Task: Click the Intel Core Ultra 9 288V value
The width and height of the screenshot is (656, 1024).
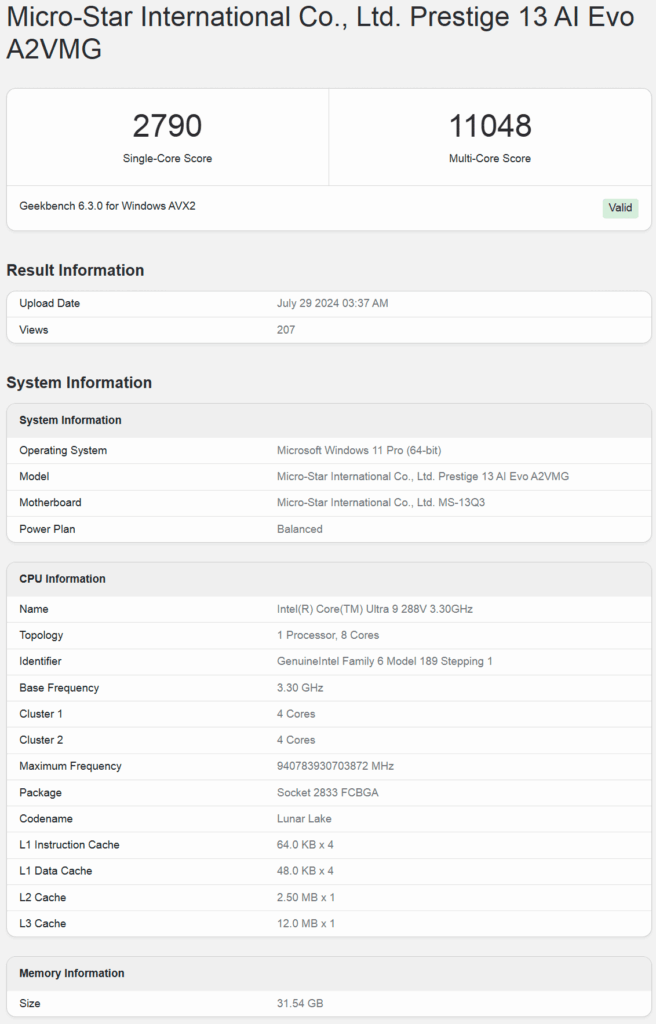Action: [375, 609]
